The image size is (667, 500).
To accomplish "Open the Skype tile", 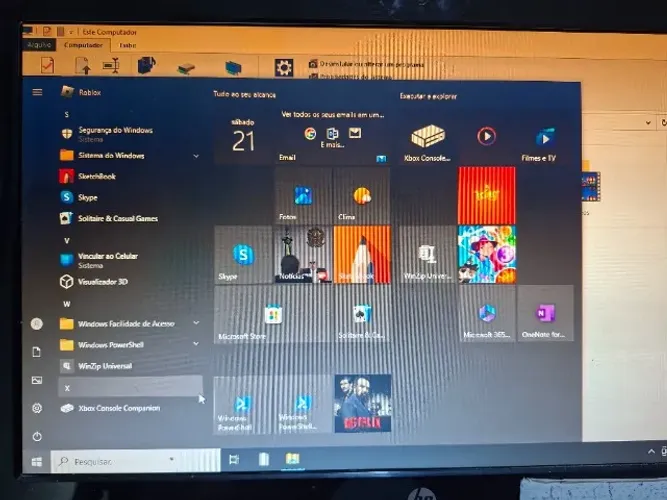I will coord(243,254).
